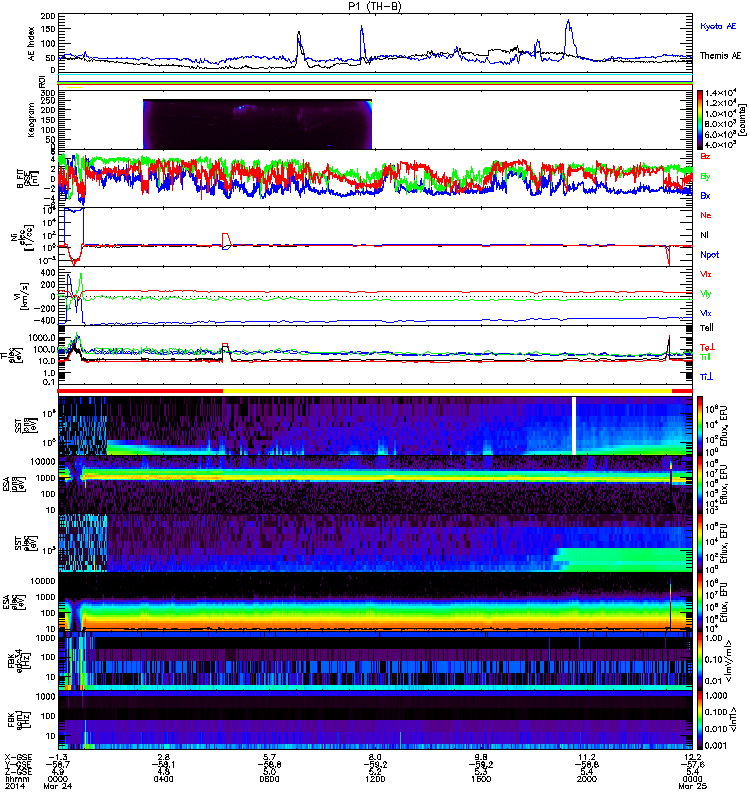Viewport: 750px width, 800px height.
Task: Click the green Viy velocity legend label
Action: tap(705, 294)
